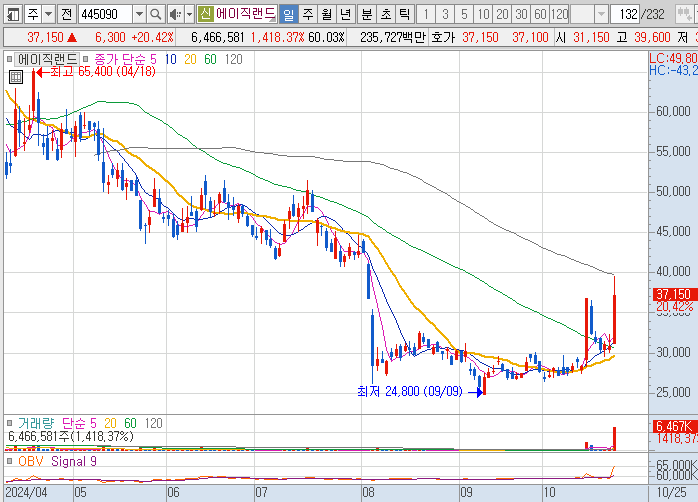The height and width of the screenshot is (502, 698).
Task: Switch to the 분 minute chart period
Action: click(x=367, y=14)
